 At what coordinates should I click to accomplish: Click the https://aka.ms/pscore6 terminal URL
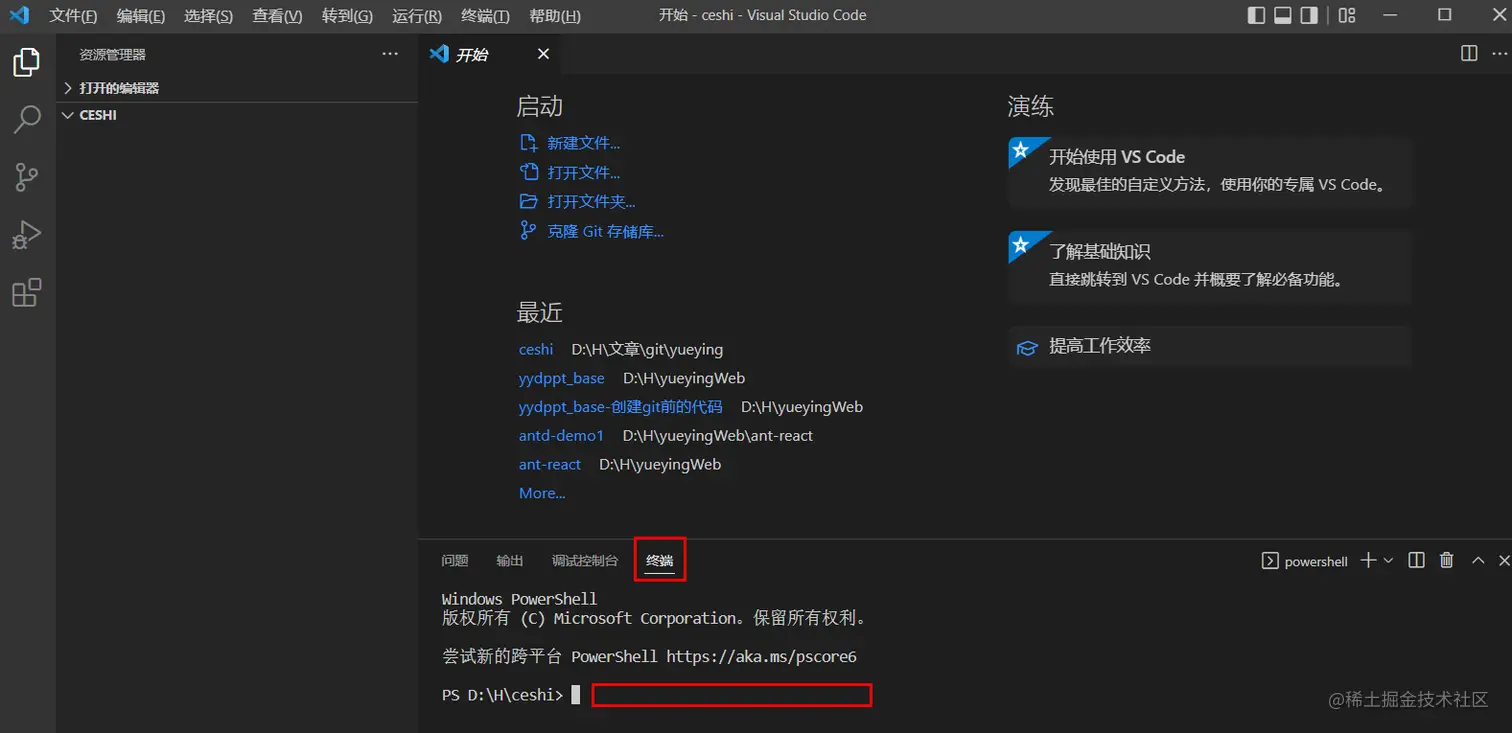coord(761,657)
